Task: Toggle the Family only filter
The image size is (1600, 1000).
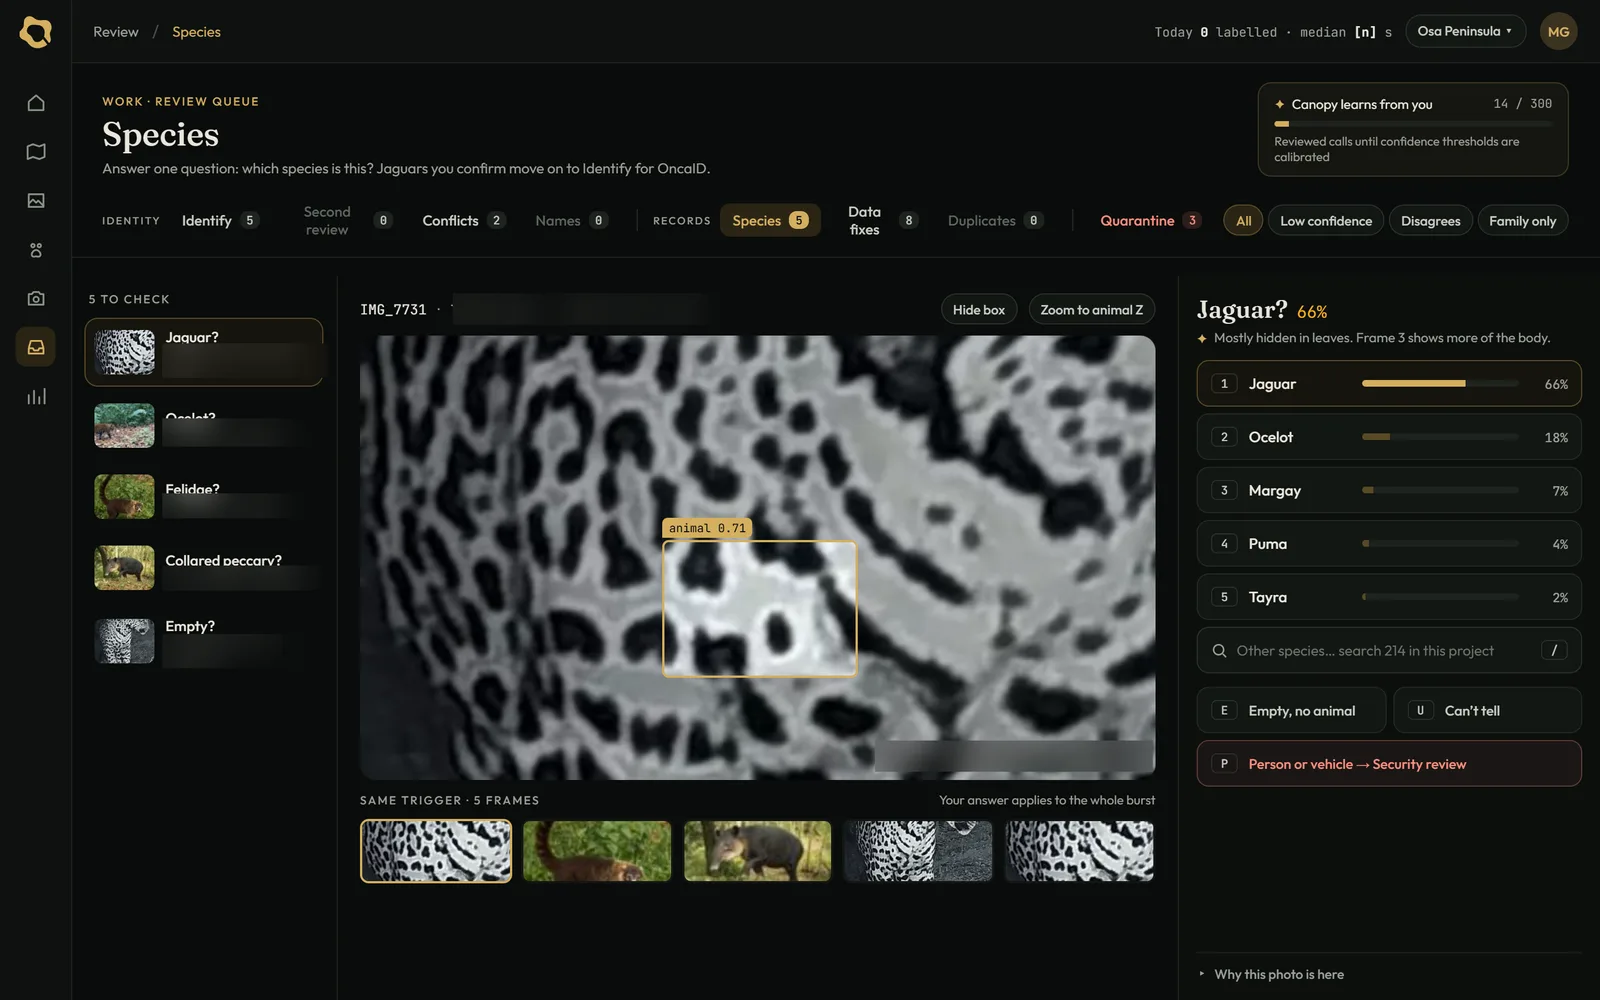Action: pyautogui.click(x=1522, y=221)
